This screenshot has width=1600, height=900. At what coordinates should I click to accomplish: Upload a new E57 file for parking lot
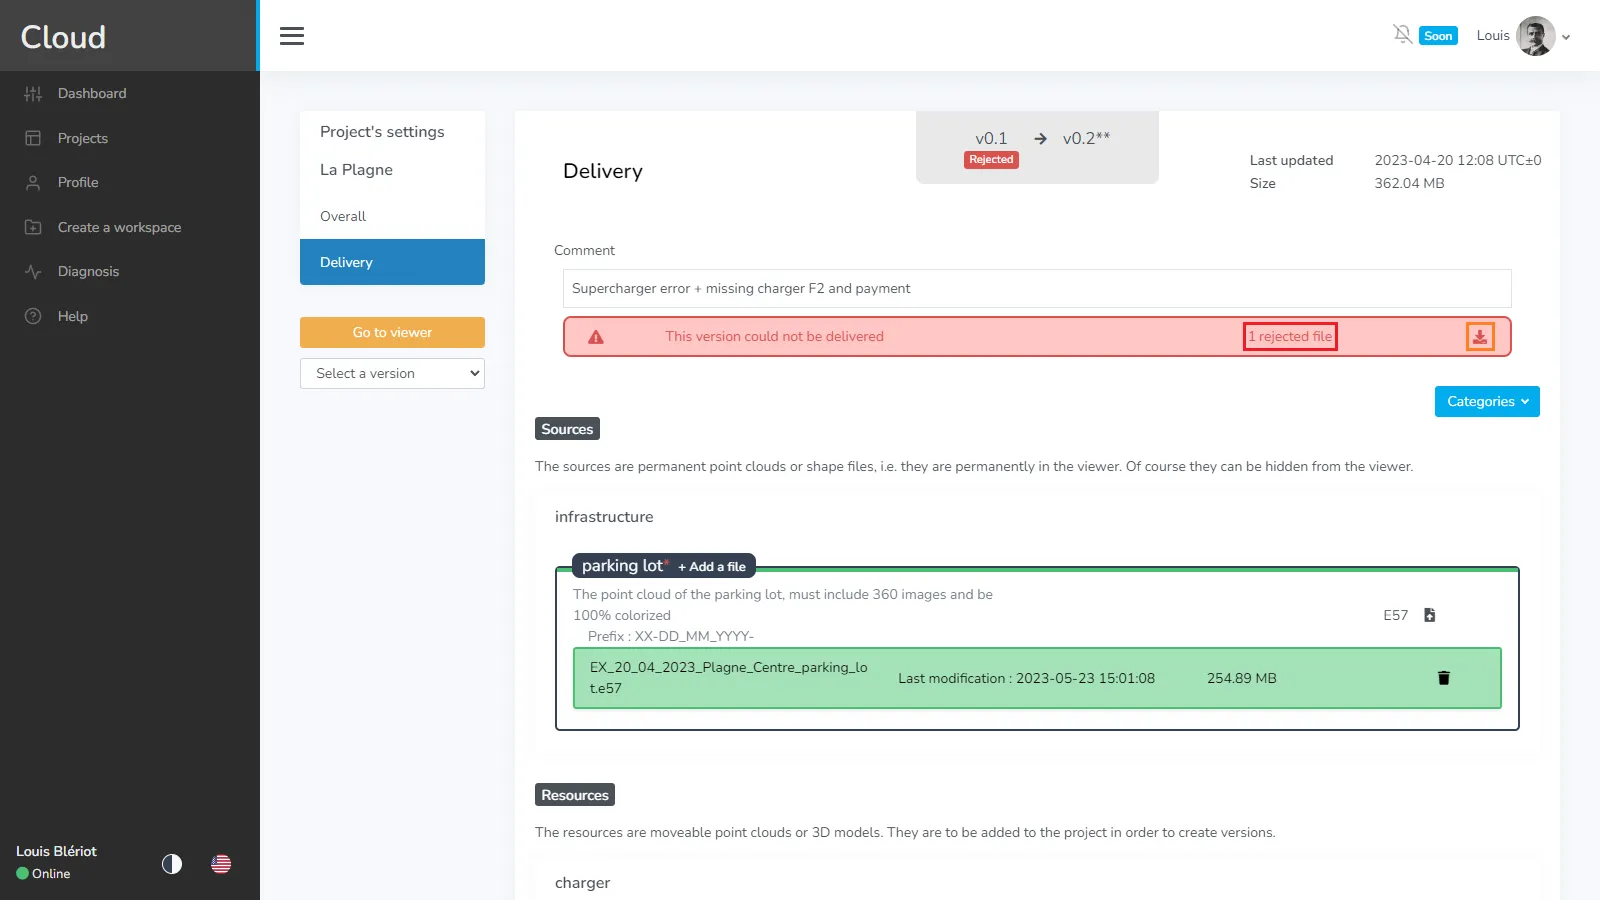[1429, 615]
